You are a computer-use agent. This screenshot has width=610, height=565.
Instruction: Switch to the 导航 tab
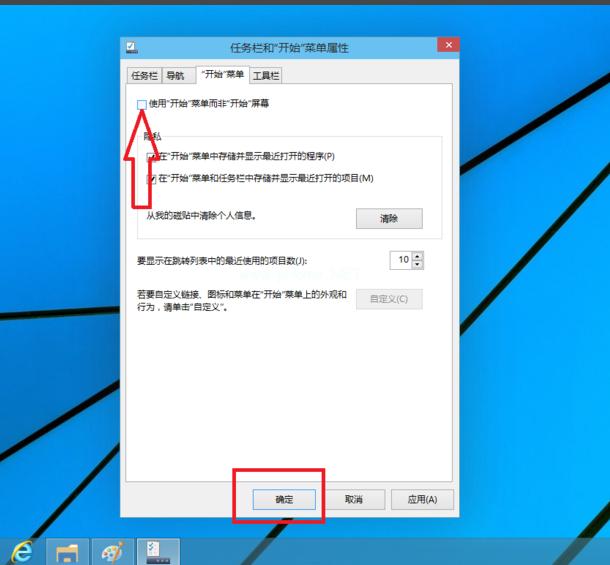coord(179,75)
